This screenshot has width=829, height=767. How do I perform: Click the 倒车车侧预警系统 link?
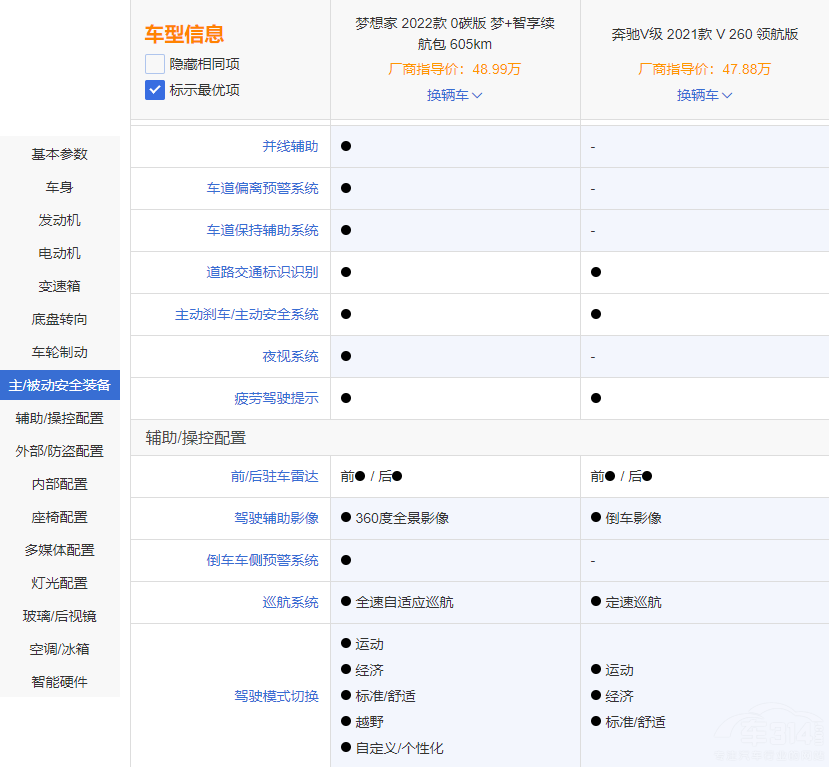262,560
